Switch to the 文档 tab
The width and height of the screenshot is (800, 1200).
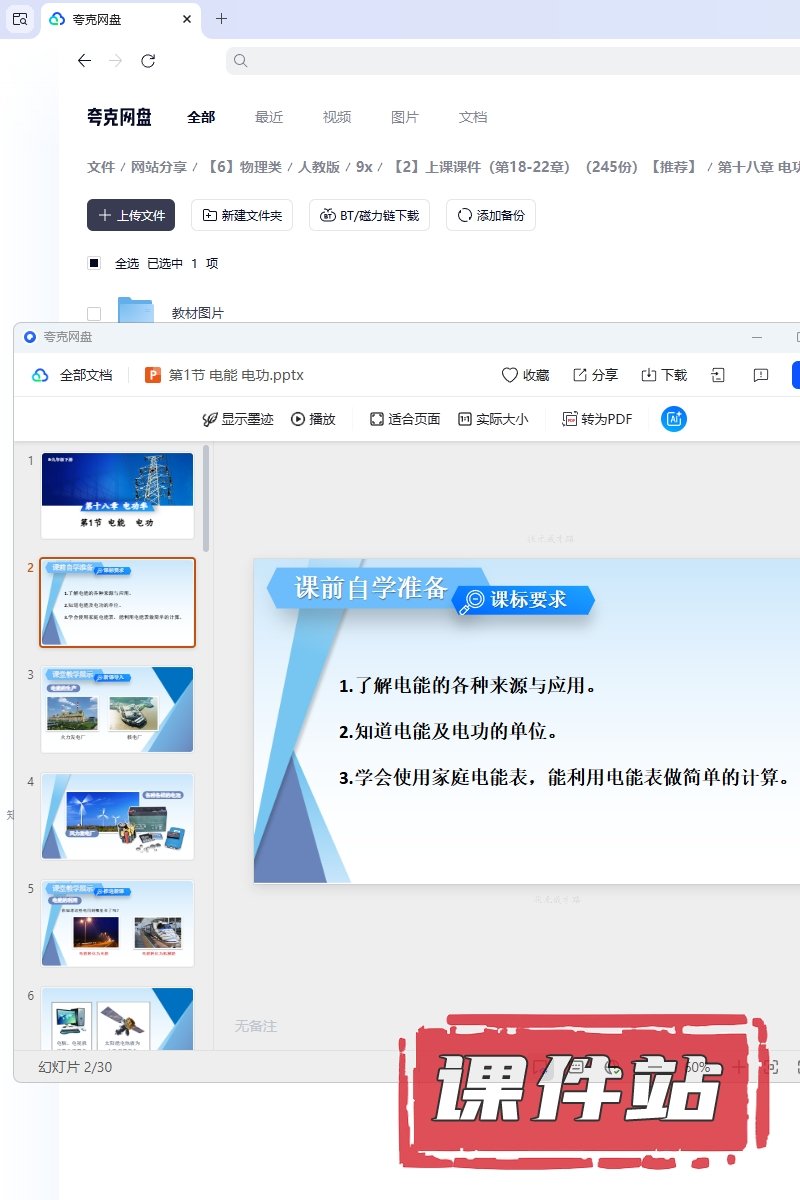(x=473, y=117)
